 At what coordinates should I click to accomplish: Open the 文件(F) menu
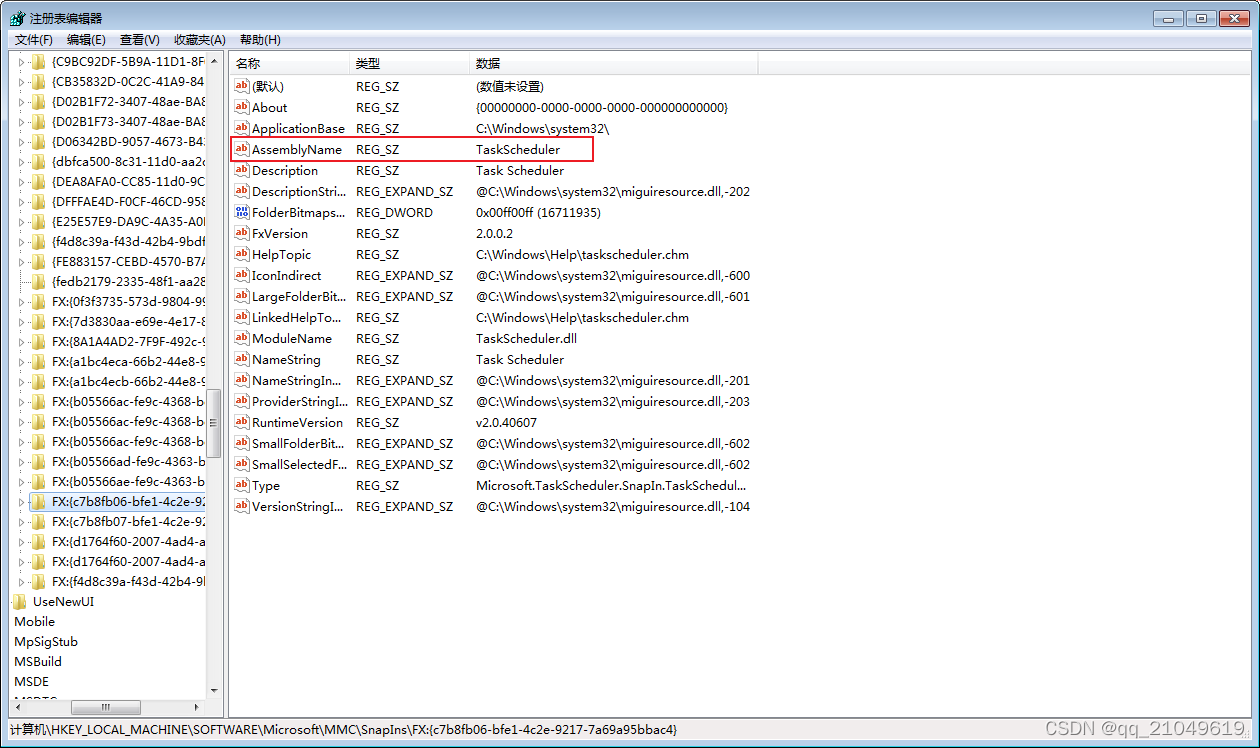(x=34, y=39)
